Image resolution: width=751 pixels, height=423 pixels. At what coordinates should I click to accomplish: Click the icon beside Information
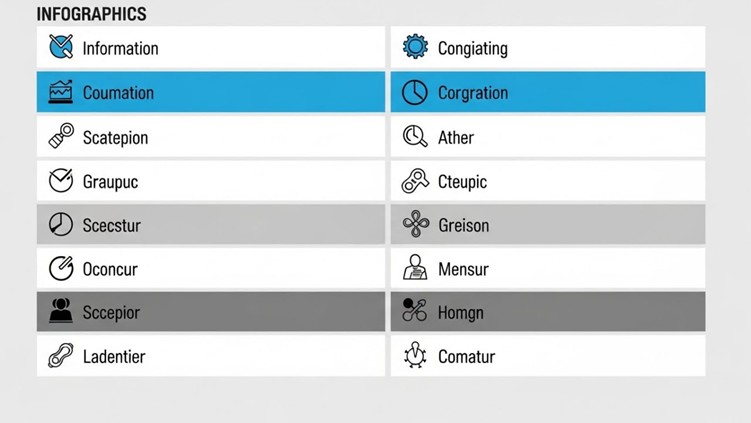61,47
